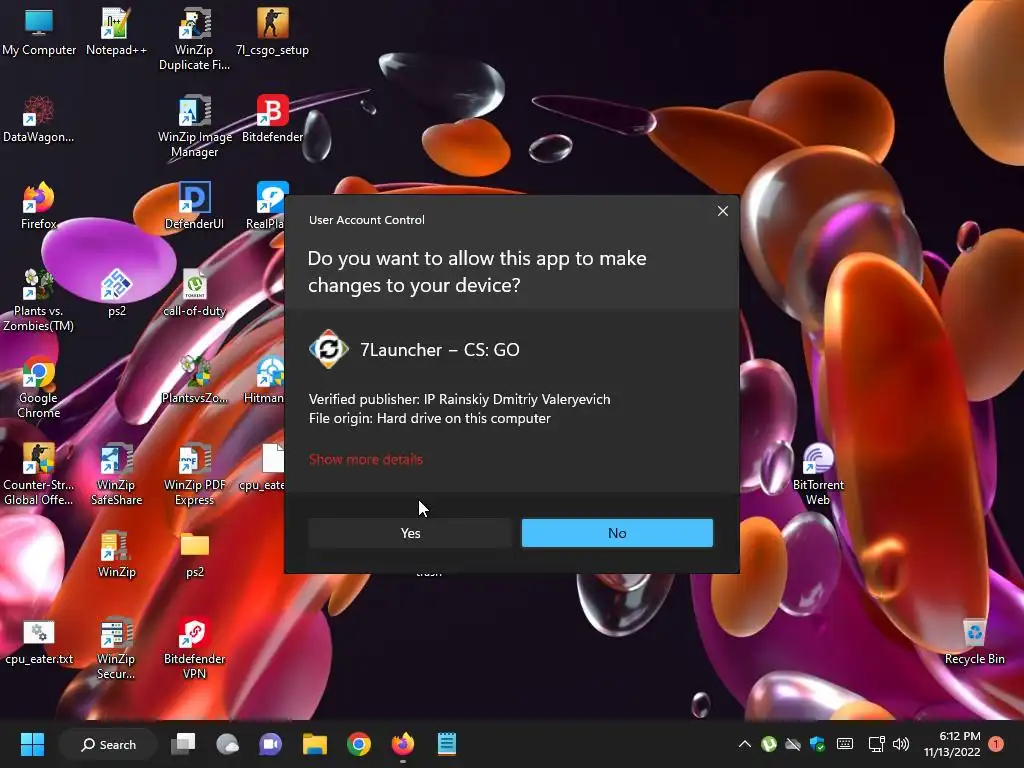Click the Windows Security shield tray icon
1024x768 pixels.
[817, 744]
